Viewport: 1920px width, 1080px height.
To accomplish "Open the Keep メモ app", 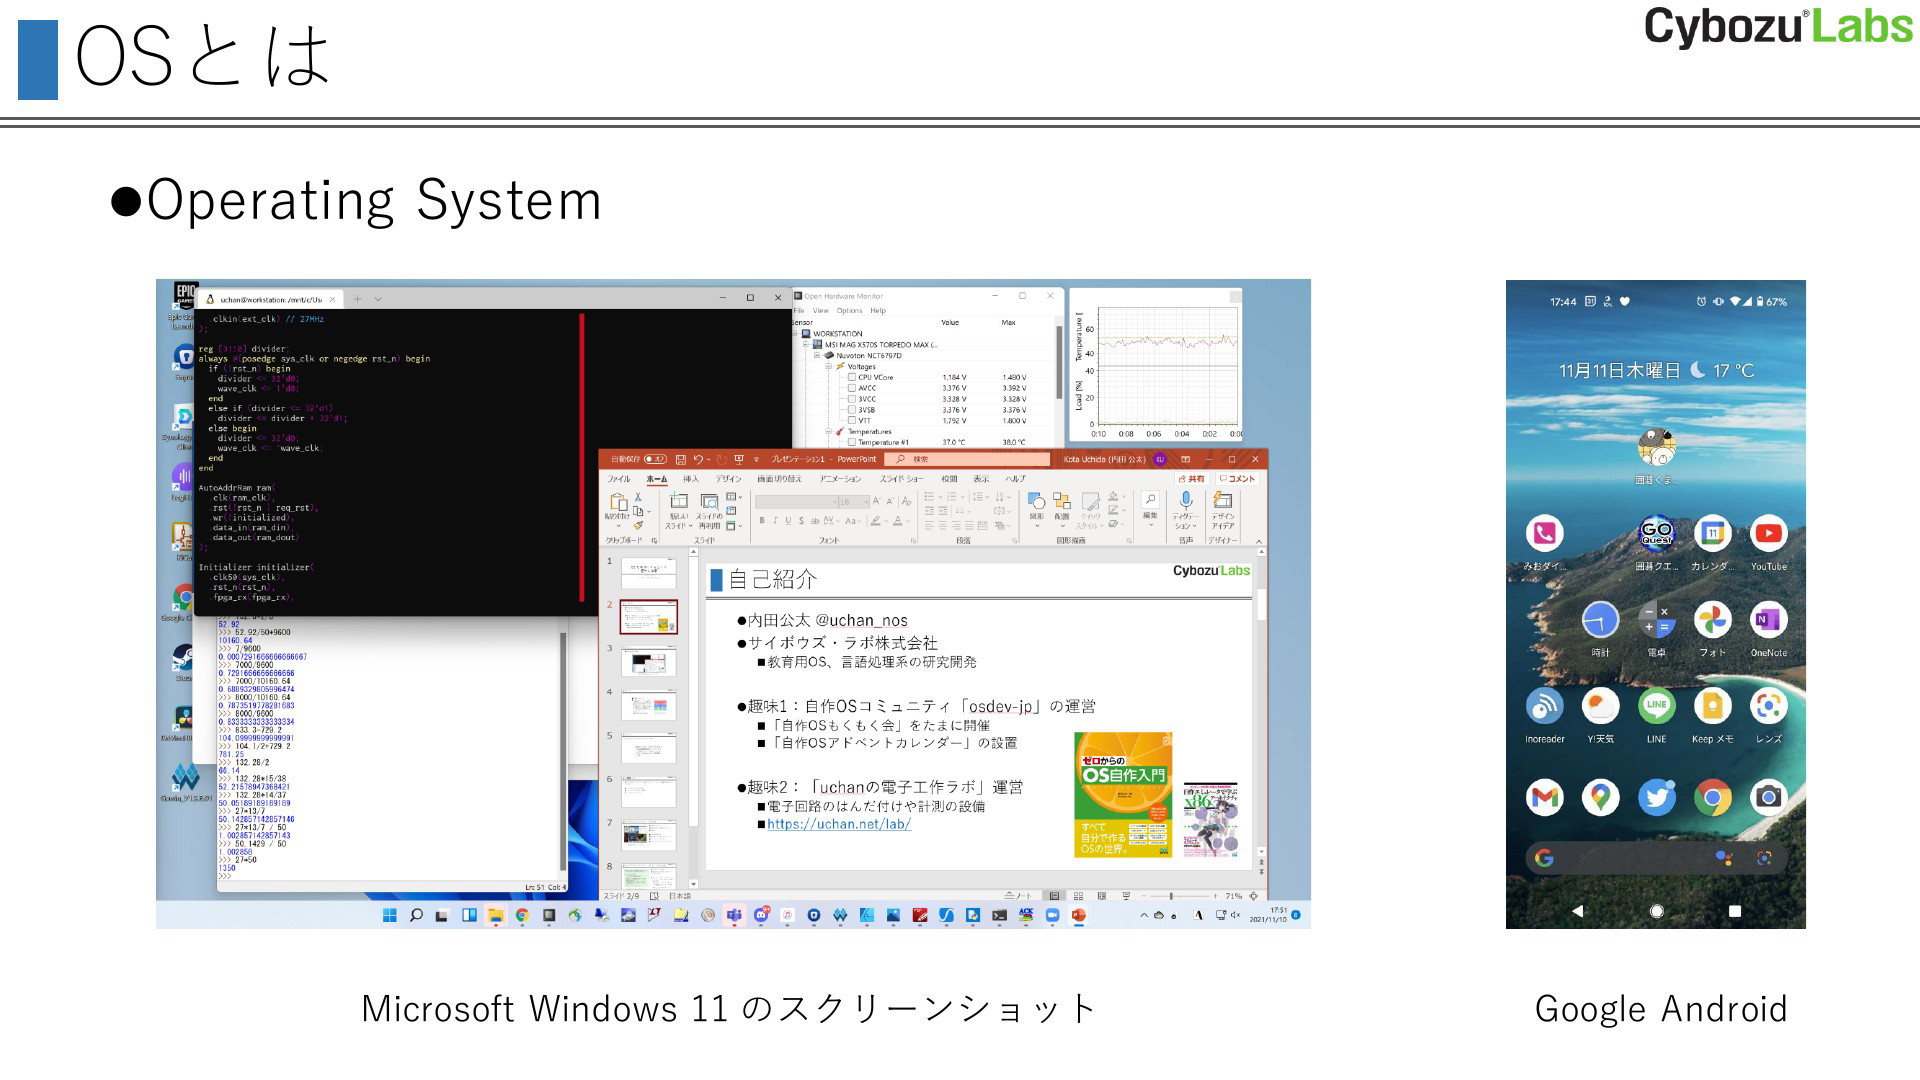I will [x=1713, y=706].
